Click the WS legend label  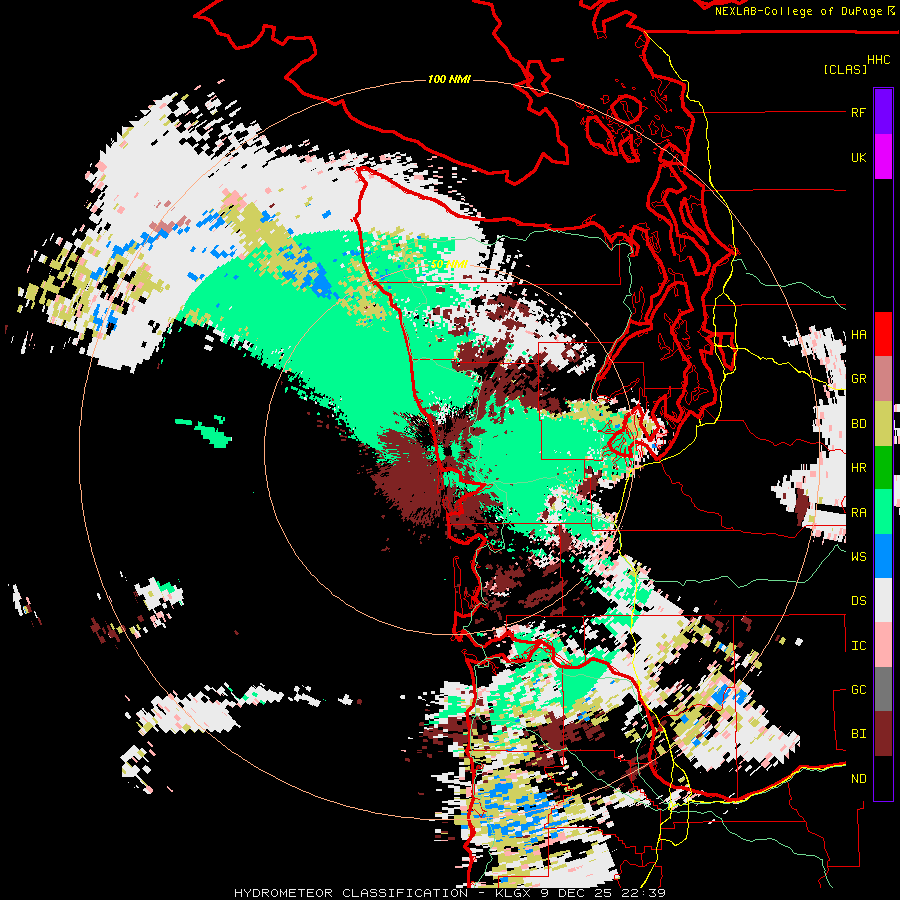click(x=858, y=556)
